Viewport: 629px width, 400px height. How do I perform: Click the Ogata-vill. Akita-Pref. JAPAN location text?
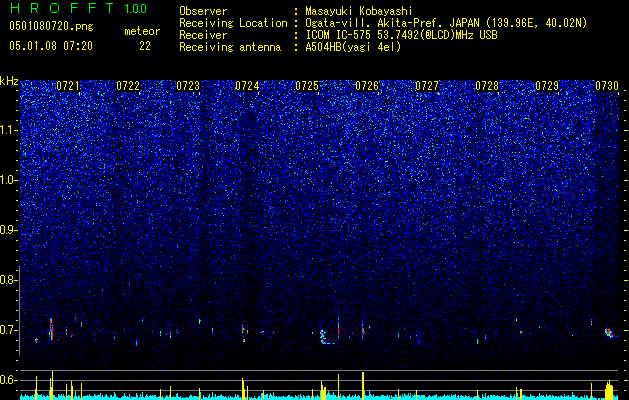point(446,23)
